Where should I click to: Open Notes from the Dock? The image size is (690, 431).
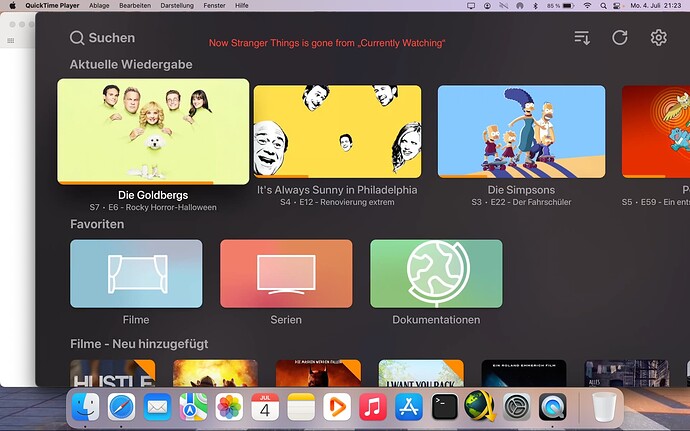(x=301, y=407)
